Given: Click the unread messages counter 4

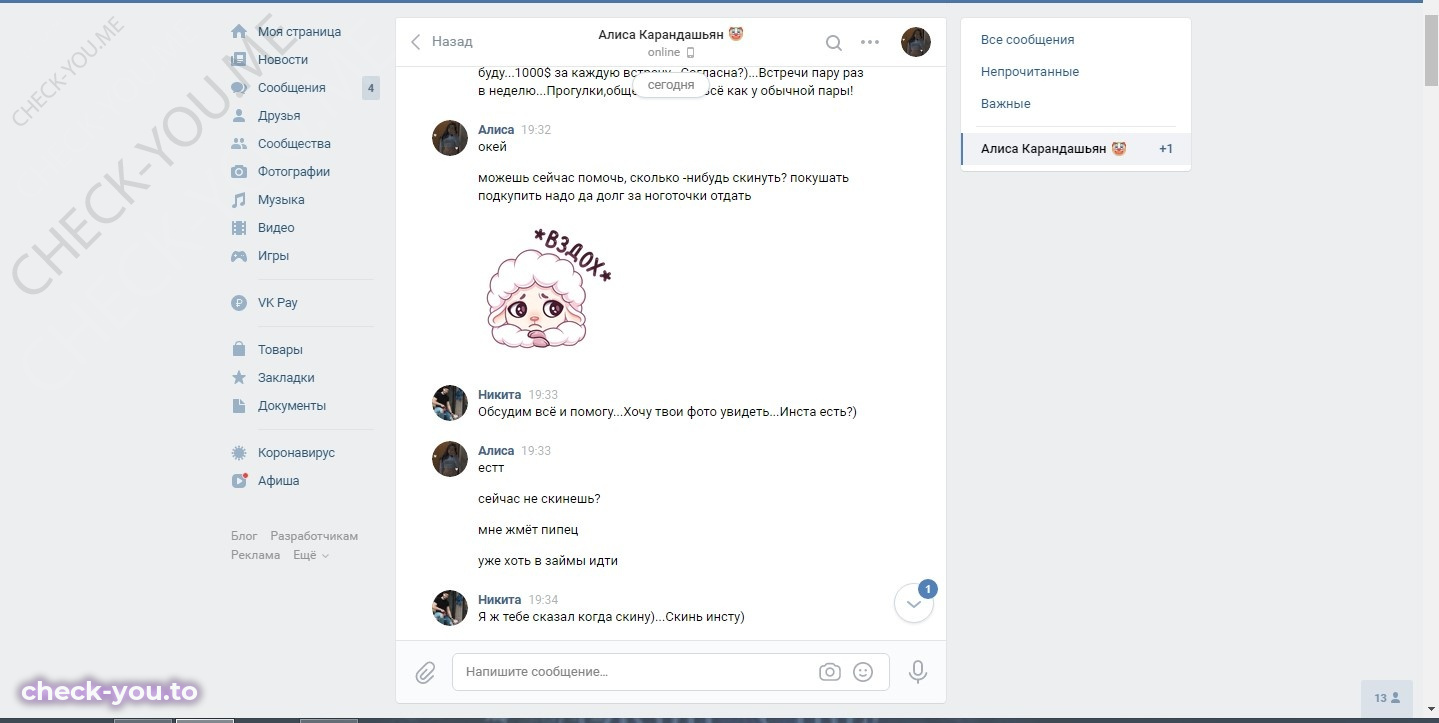Looking at the screenshot, I should click(x=371, y=88).
